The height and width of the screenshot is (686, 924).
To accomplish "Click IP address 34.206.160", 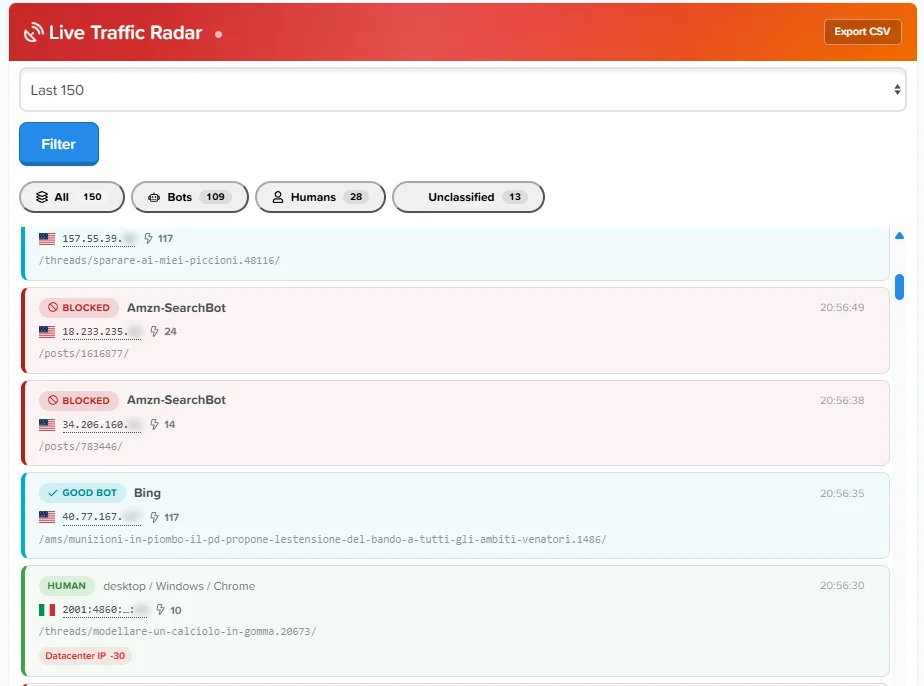I will point(101,424).
